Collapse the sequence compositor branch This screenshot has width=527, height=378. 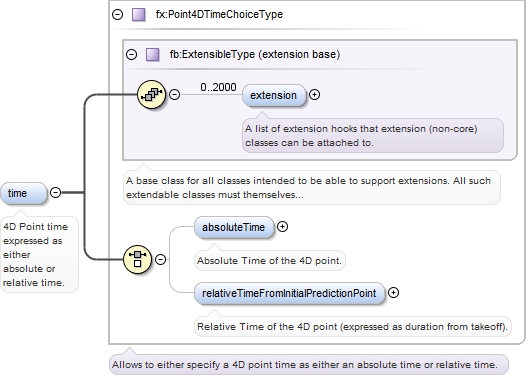pyautogui.click(x=174, y=94)
